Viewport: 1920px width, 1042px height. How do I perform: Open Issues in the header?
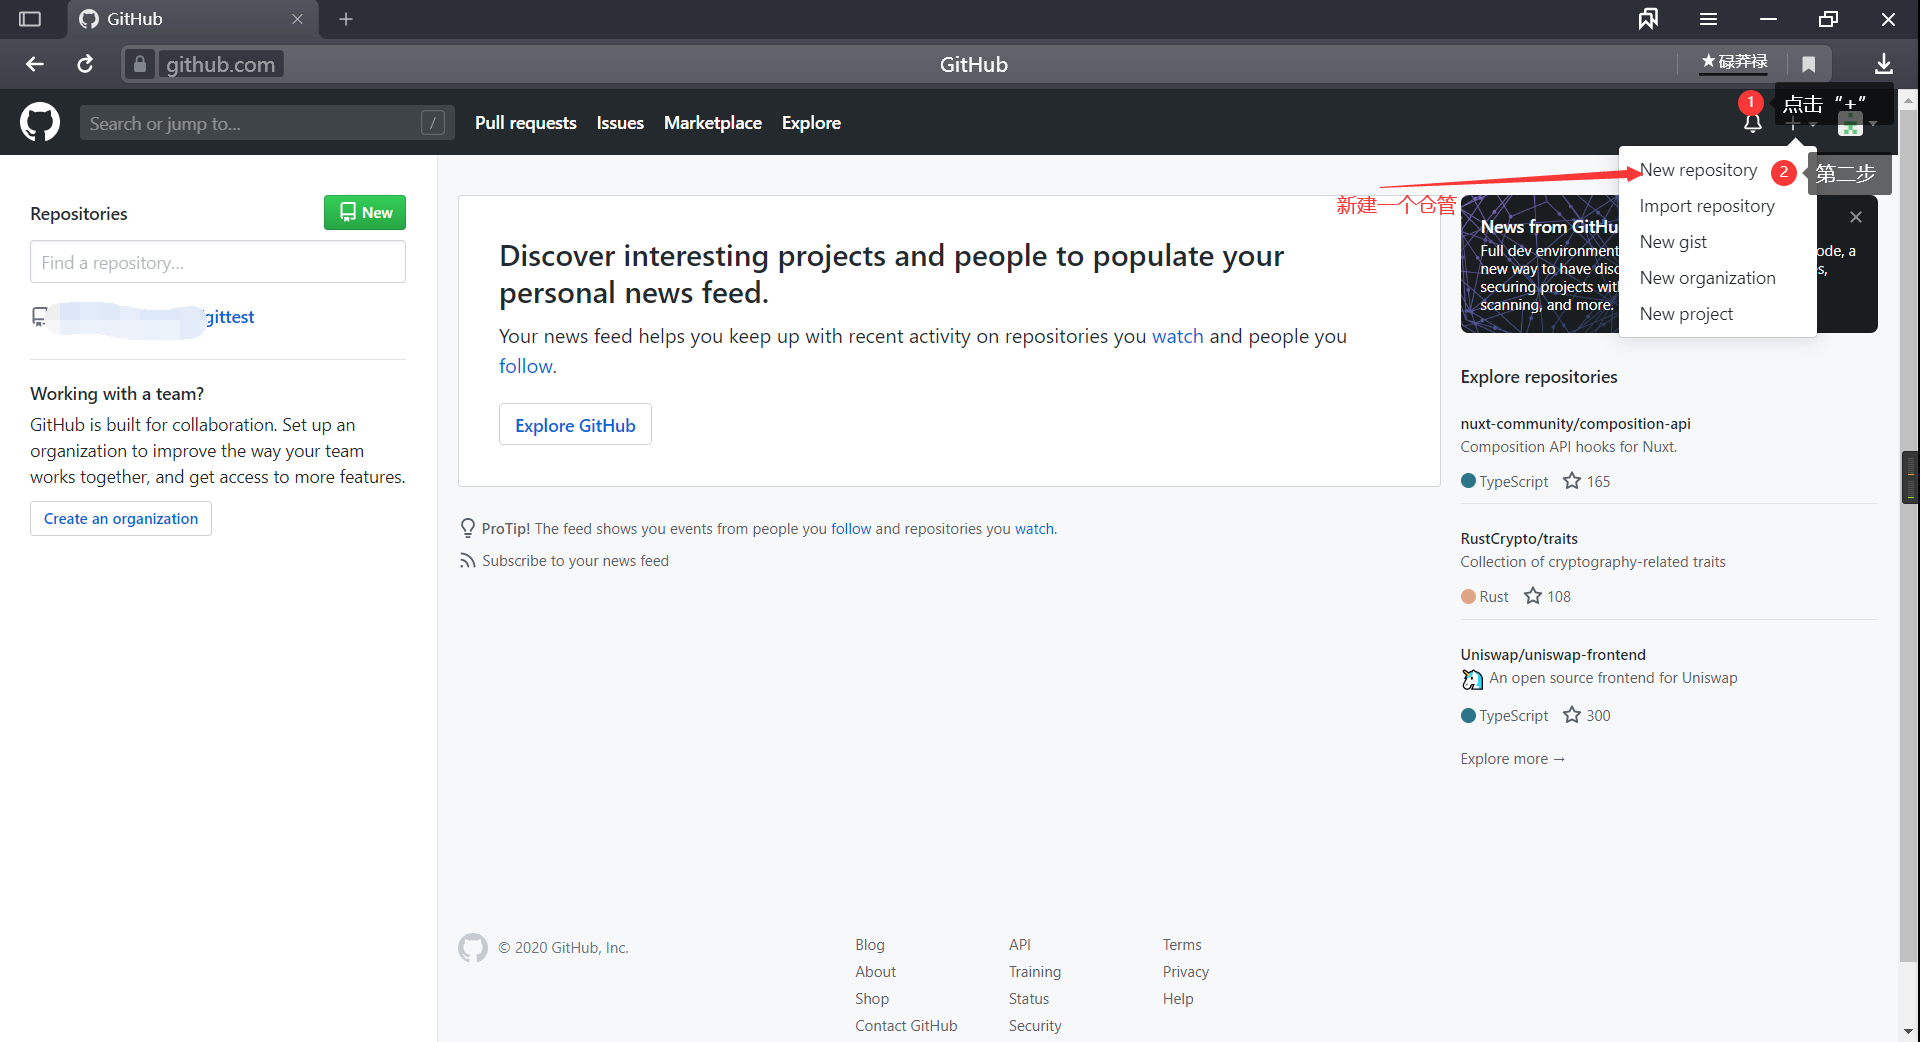(x=620, y=123)
